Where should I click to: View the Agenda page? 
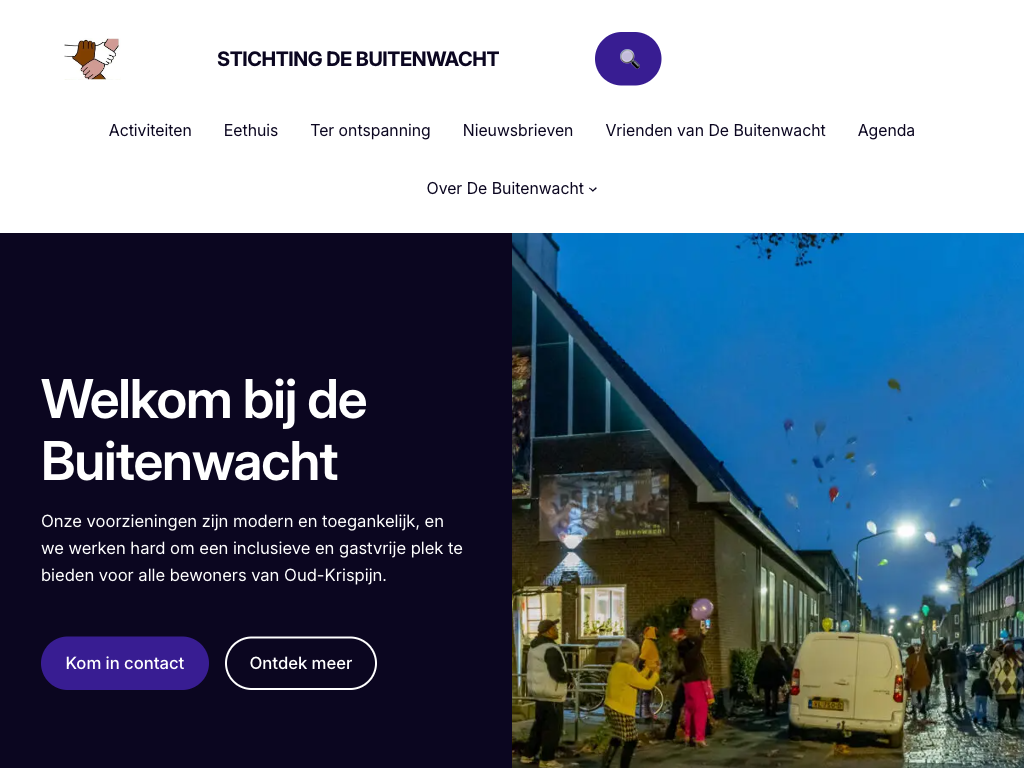[886, 131]
